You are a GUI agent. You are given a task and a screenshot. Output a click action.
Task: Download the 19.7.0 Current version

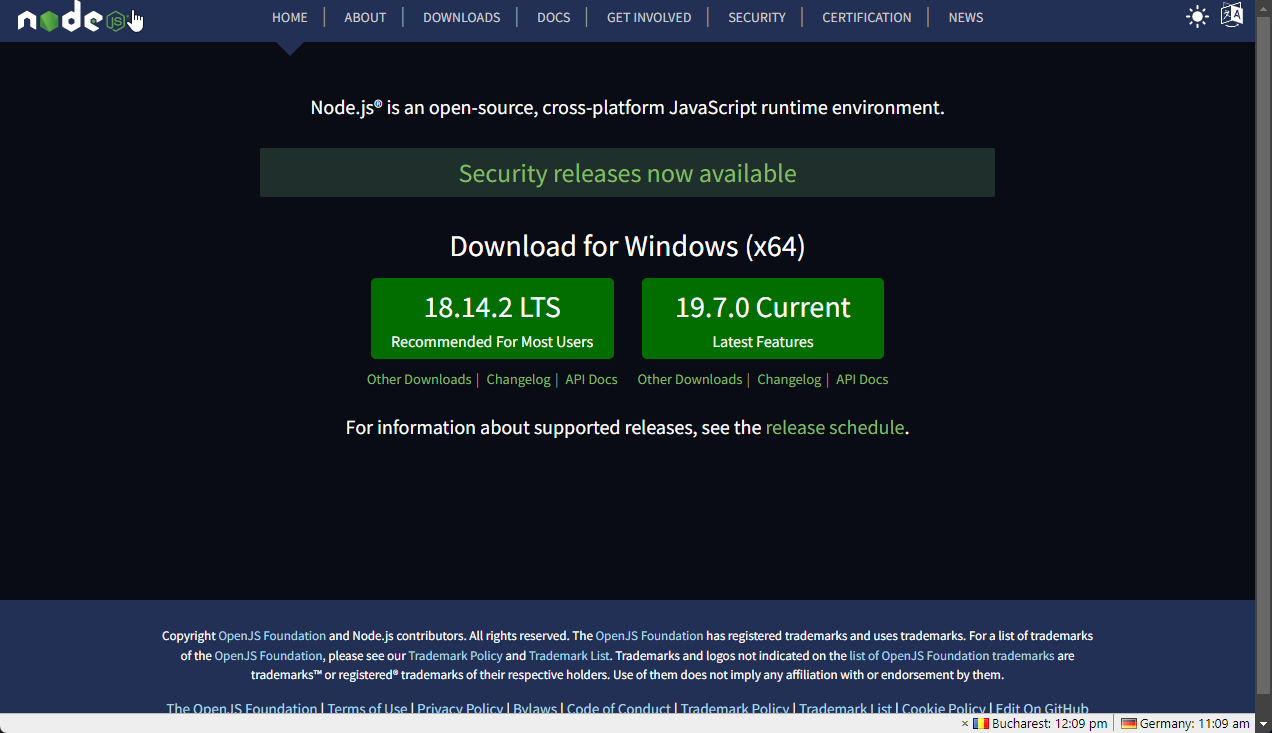click(763, 318)
